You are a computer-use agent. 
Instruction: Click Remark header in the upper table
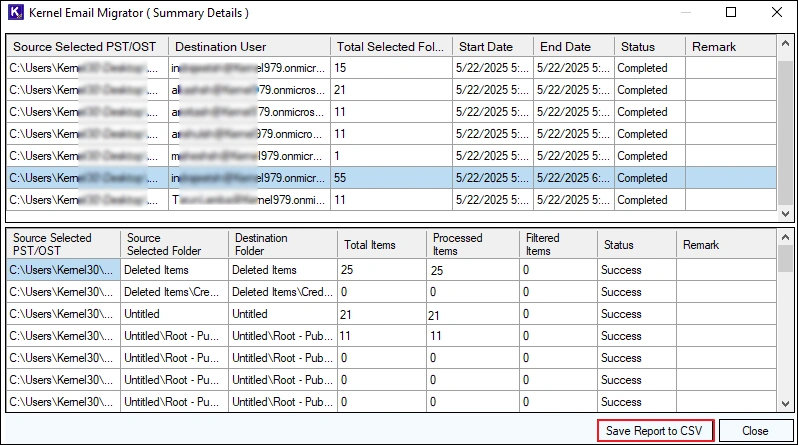click(730, 47)
